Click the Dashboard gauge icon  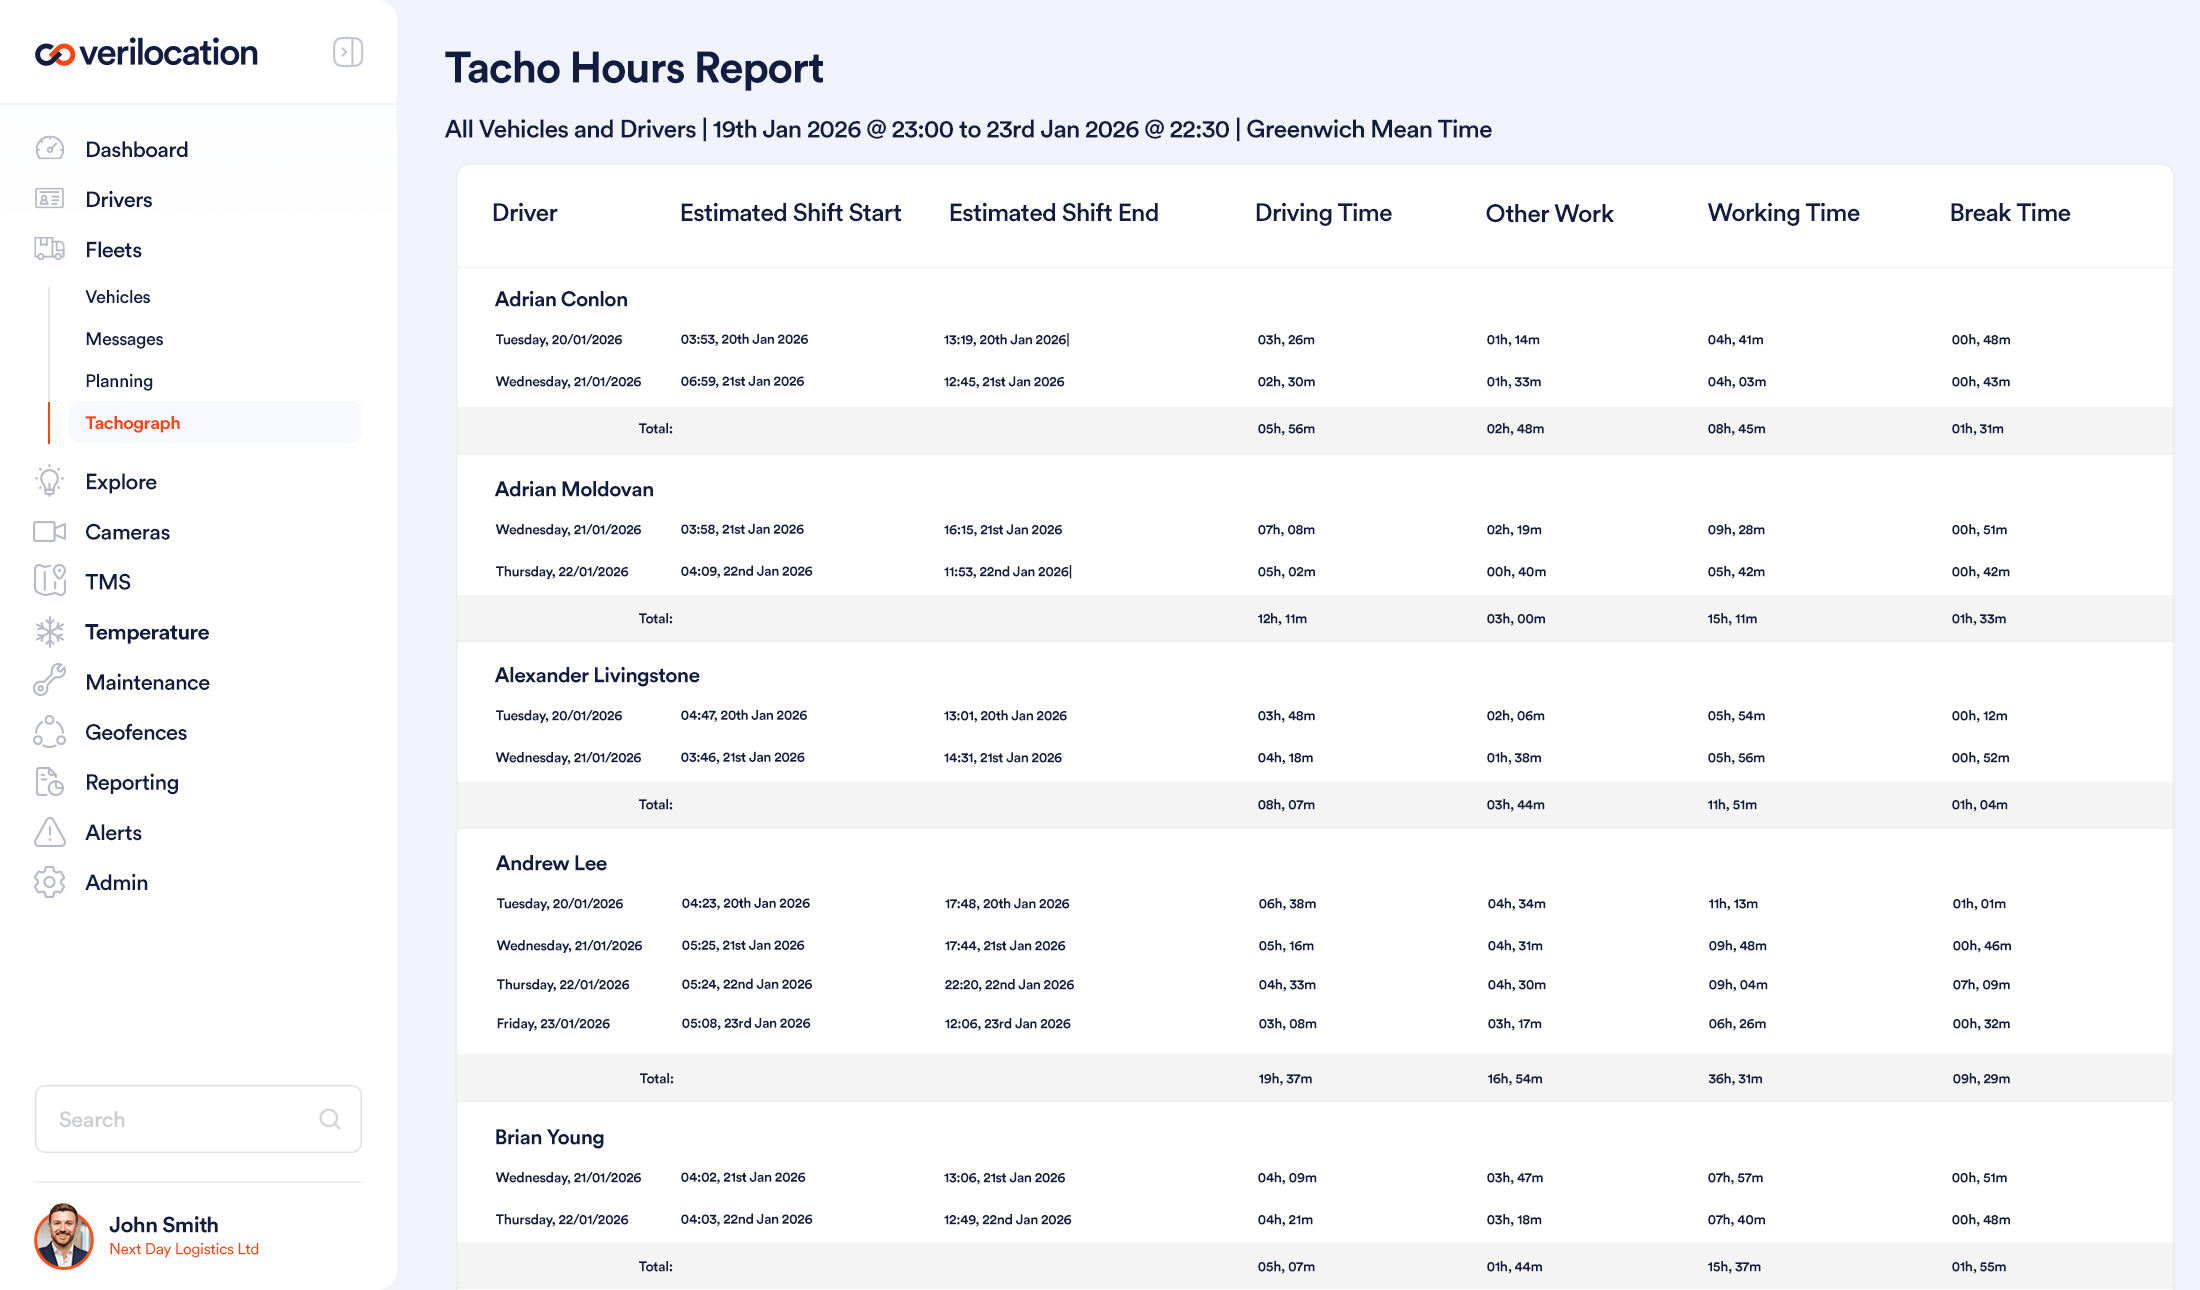[49, 149]
